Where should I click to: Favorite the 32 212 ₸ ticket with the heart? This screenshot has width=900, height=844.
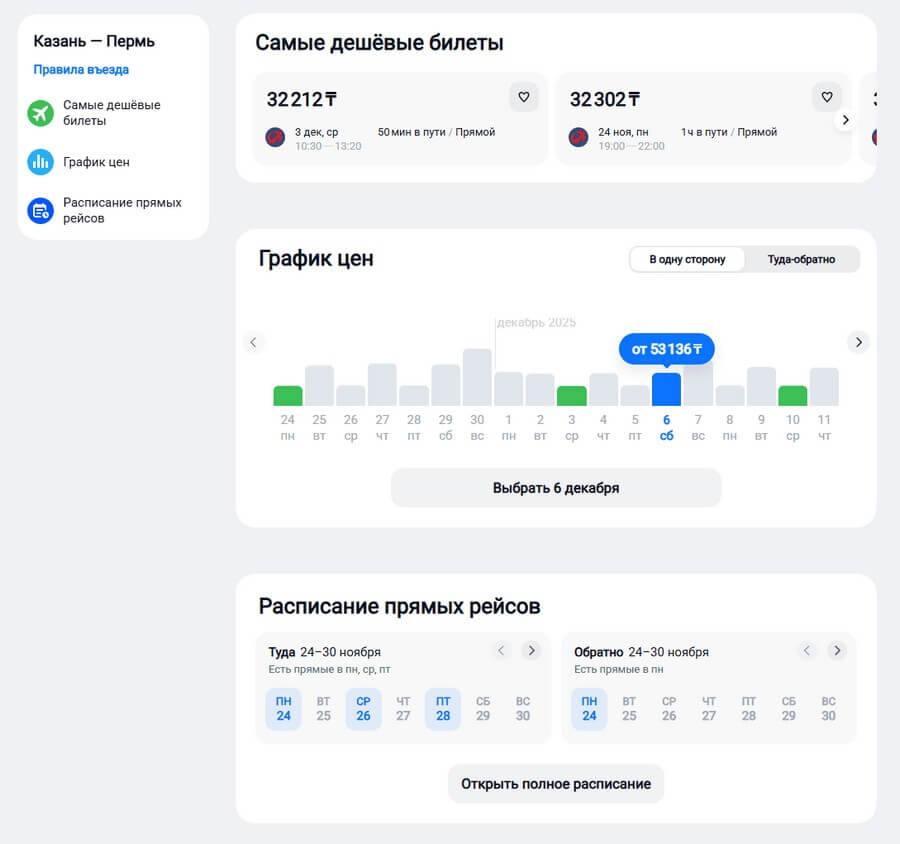point(523,97)
